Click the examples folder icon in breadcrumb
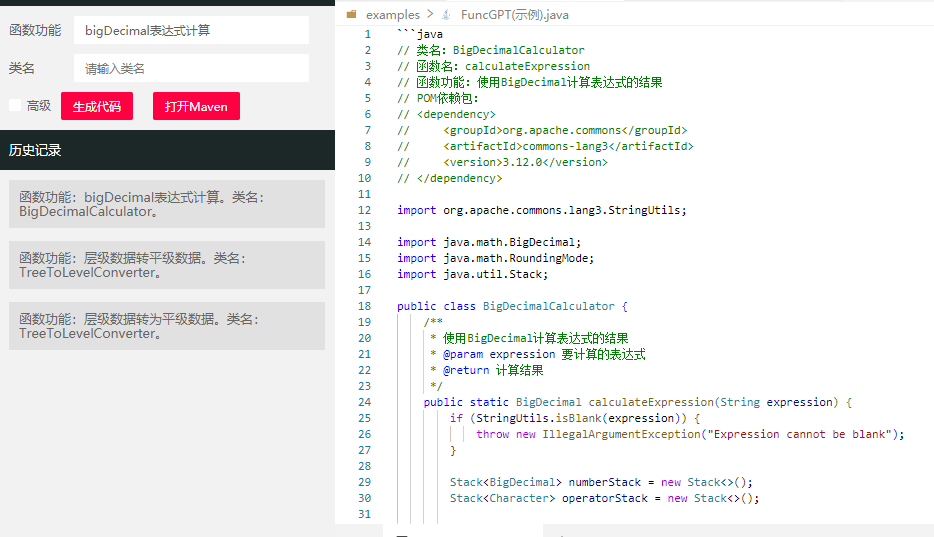934x537 pixels. click(x=351, y=14)
